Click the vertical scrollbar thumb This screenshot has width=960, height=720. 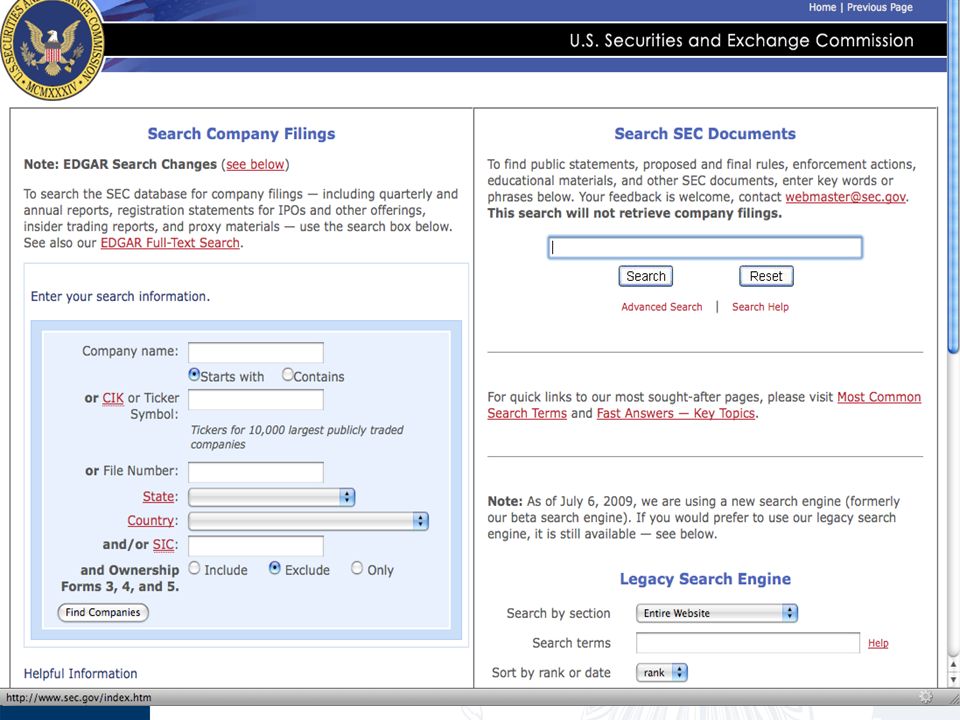pyautogui.click(x=953, y=176)
